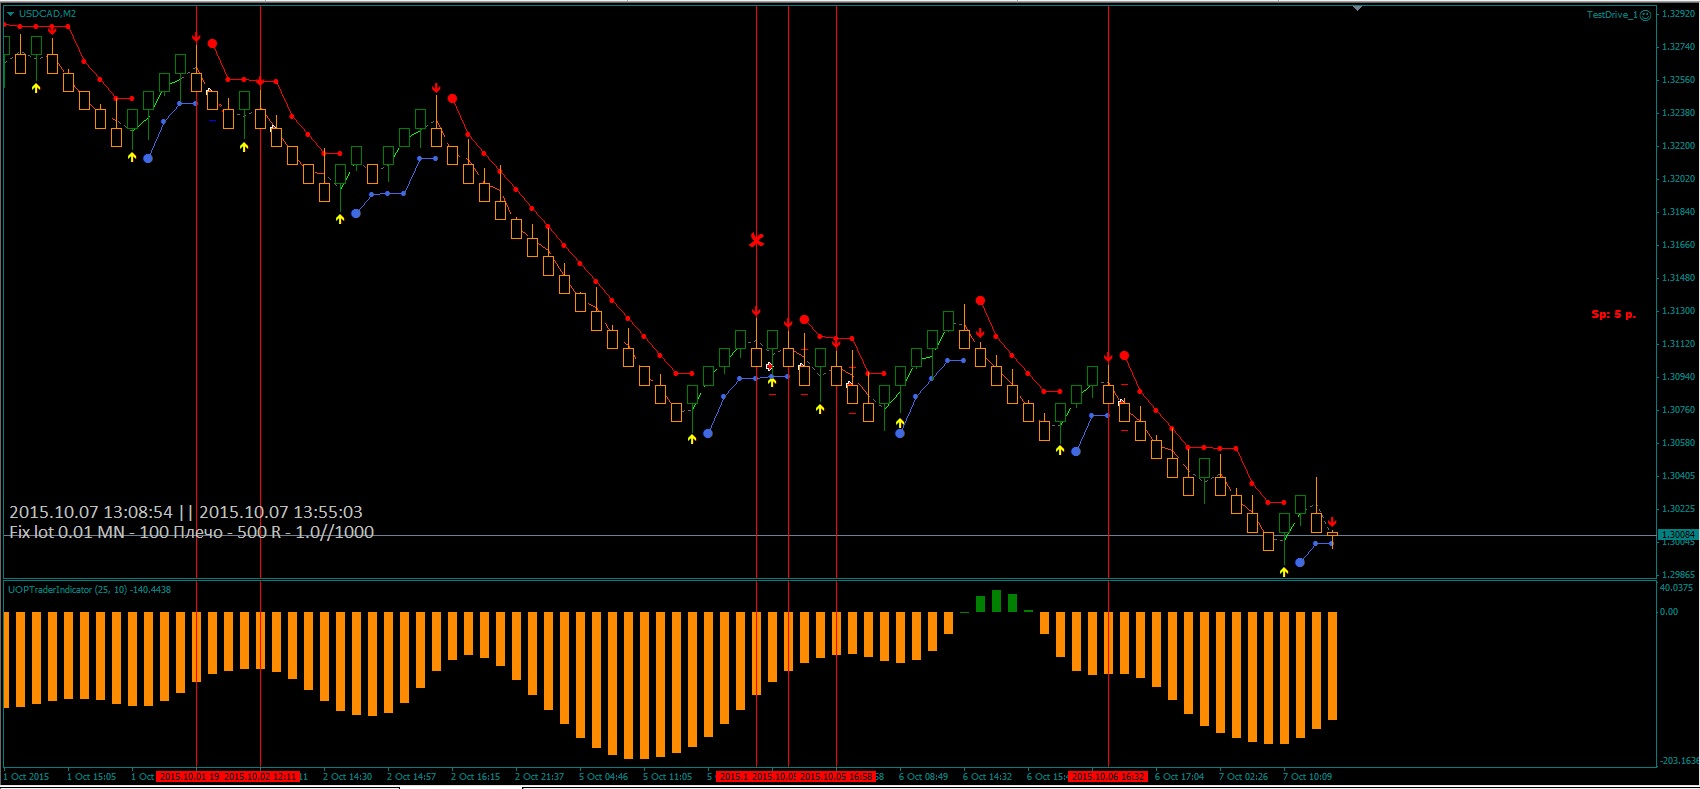Viewport: 1700px width, 789px height.
Task: Click the '5 Oct 11:05' time axis label
Action: pyautogui.click(x=668, y=776)
